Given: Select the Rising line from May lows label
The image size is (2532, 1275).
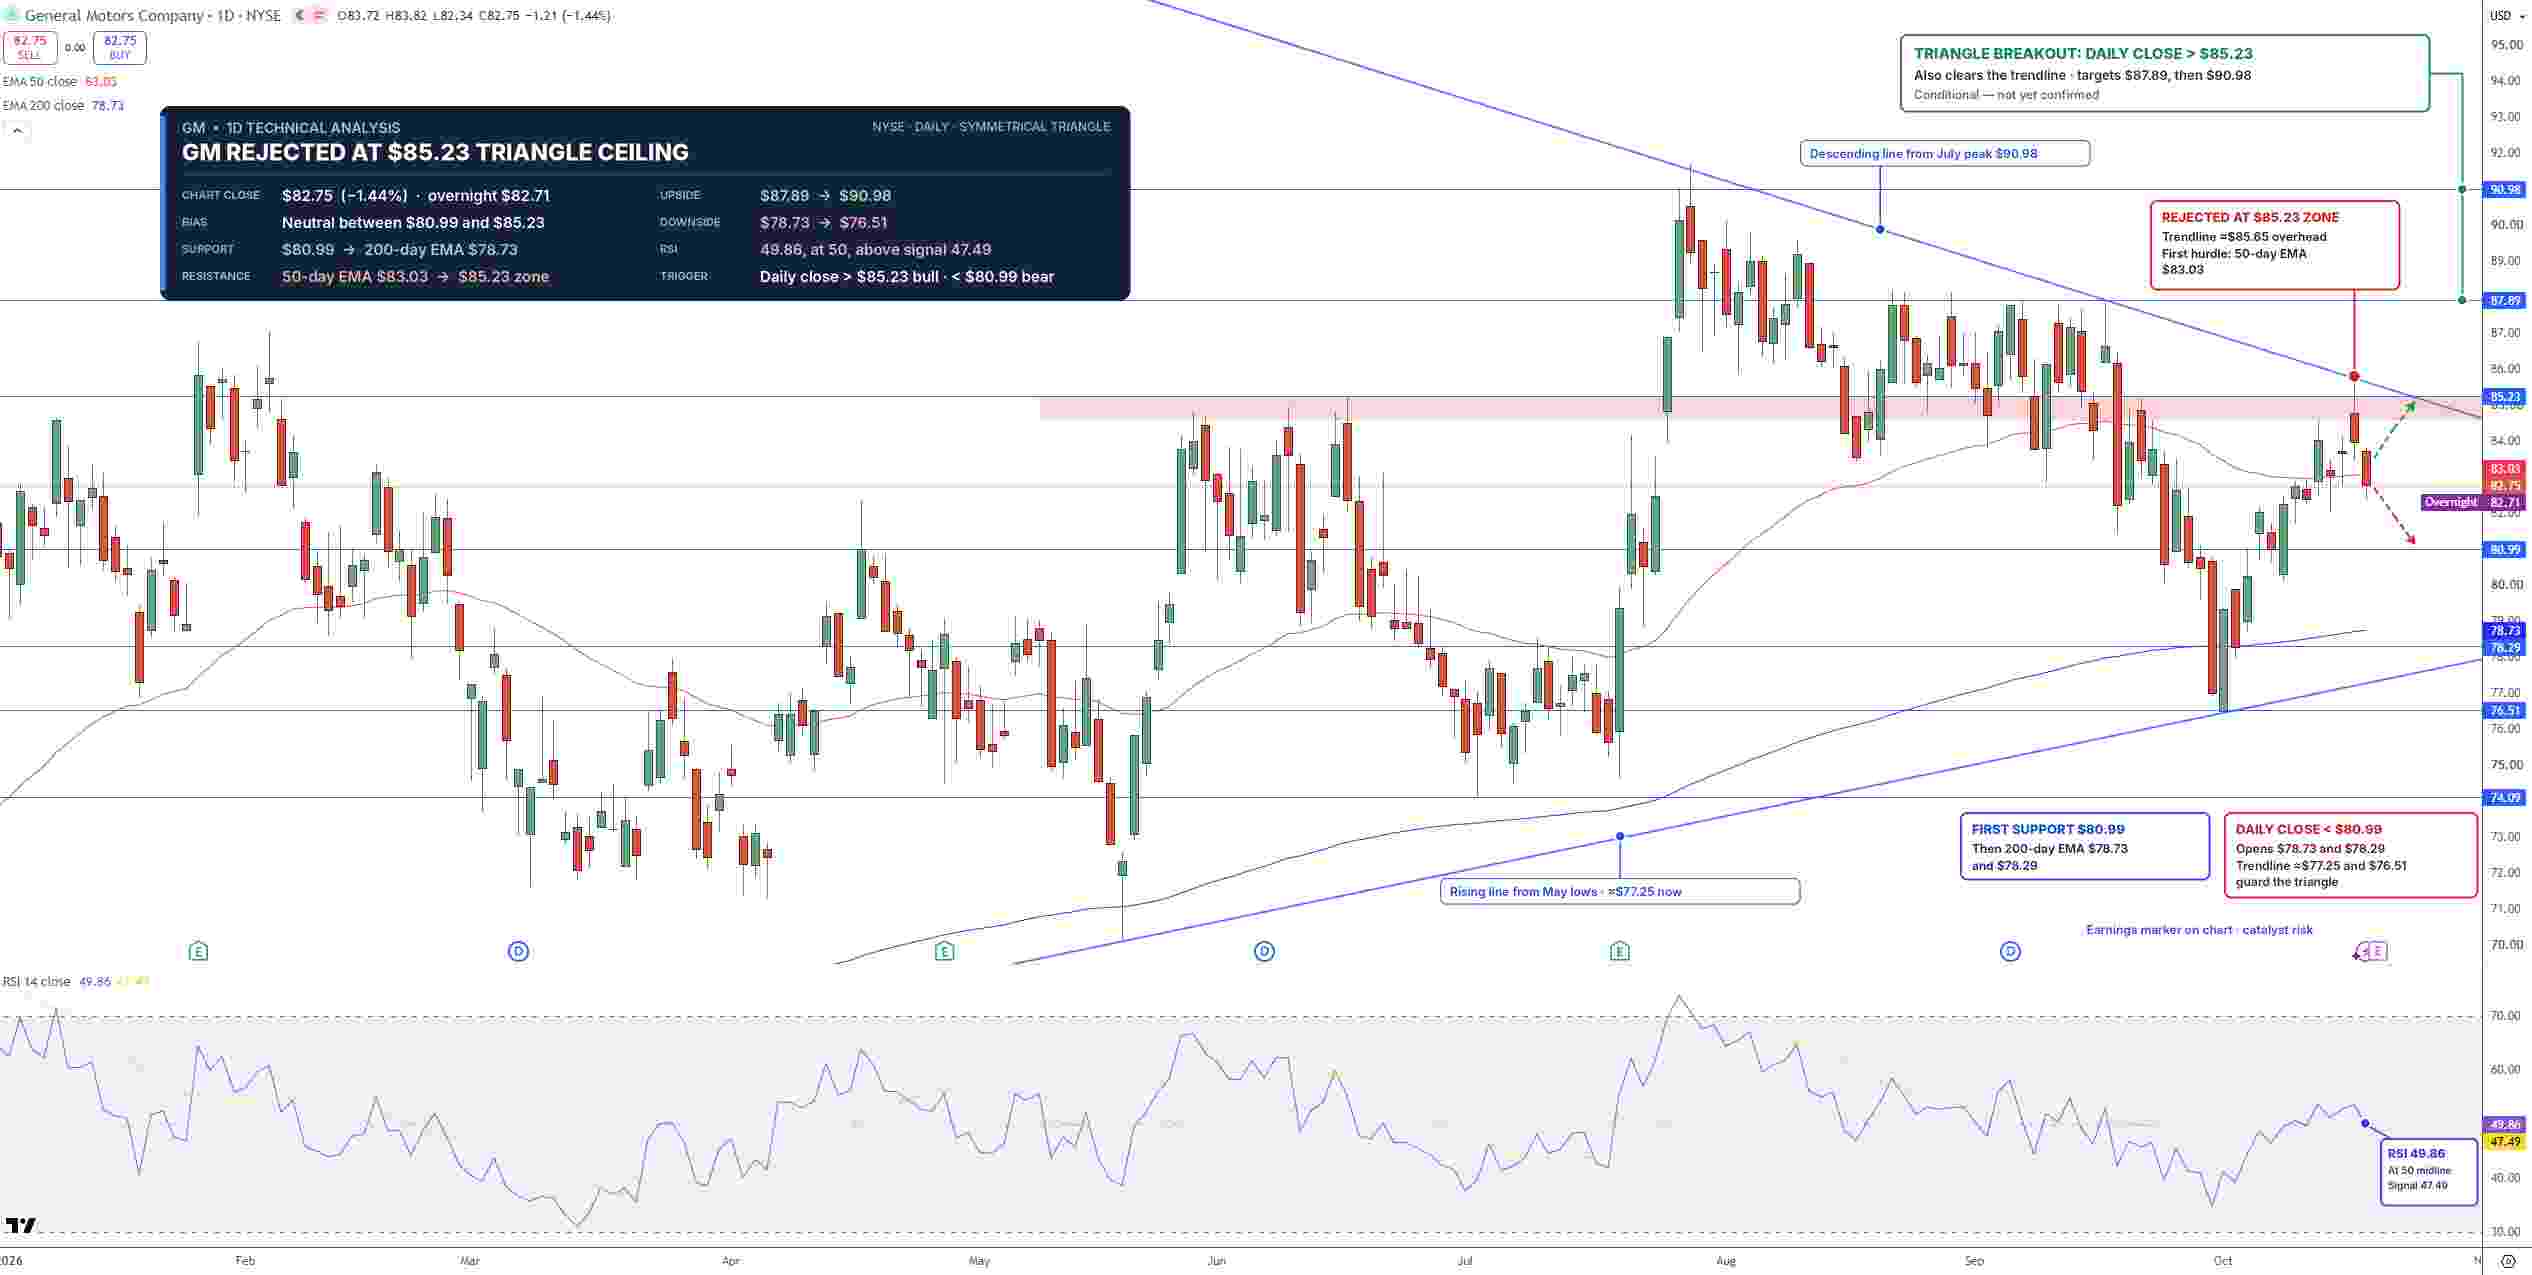Looking at the screenshot, I should click(x=1620, y=891).
